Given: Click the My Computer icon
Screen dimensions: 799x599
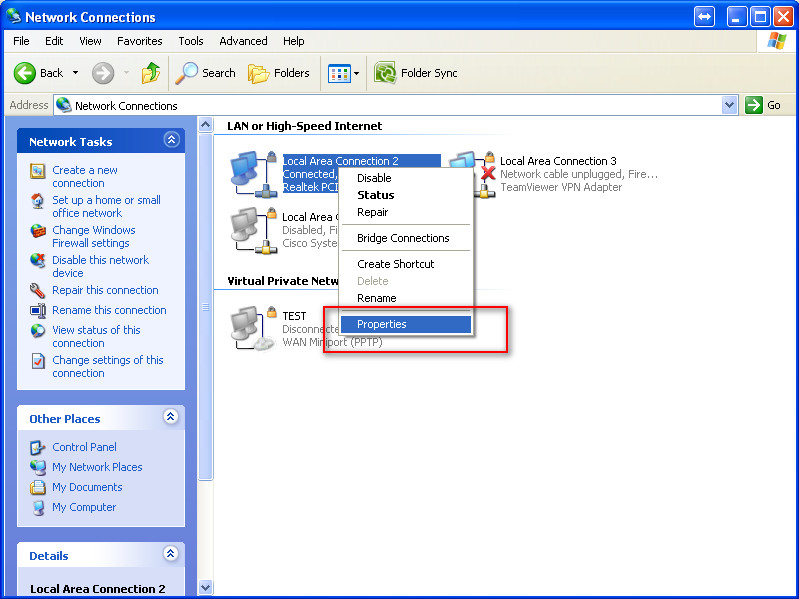Looking at the screenshot, I should tap(38, 507).
